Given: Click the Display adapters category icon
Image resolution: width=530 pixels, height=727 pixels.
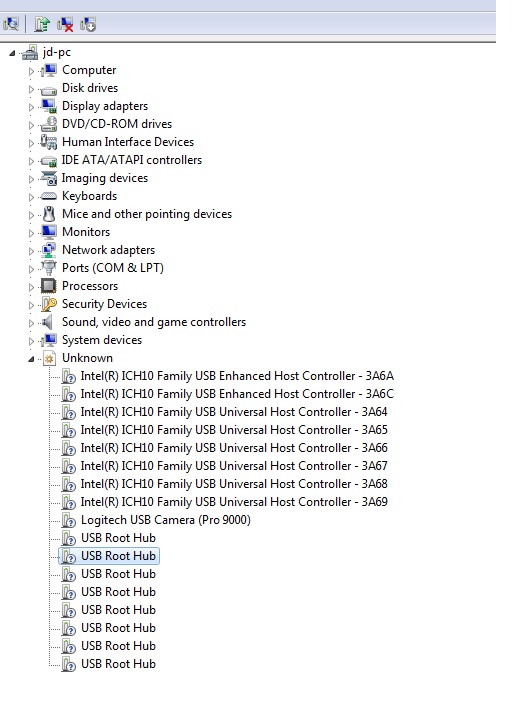Looking at the screenshot, I should [49, 106].
